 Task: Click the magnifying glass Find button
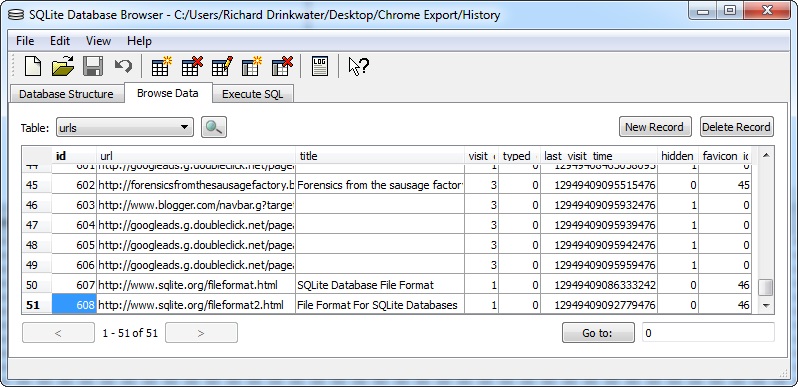pyautogui.click(x=214, y=127)
